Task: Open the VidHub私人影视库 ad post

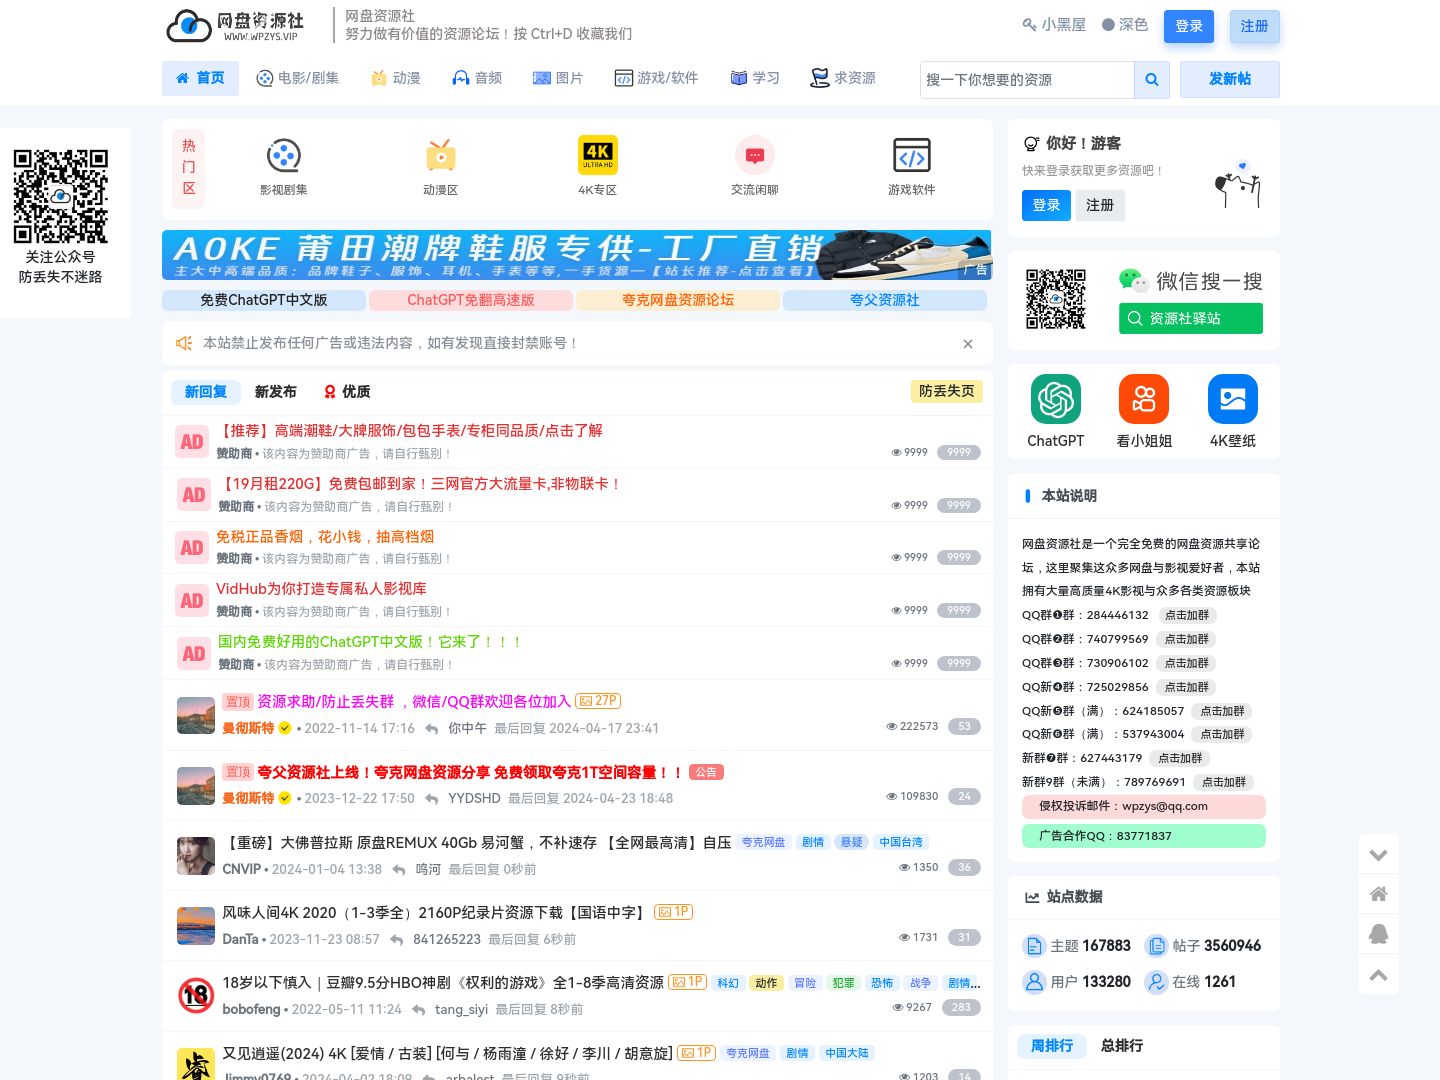Action: tap(321, 589)
